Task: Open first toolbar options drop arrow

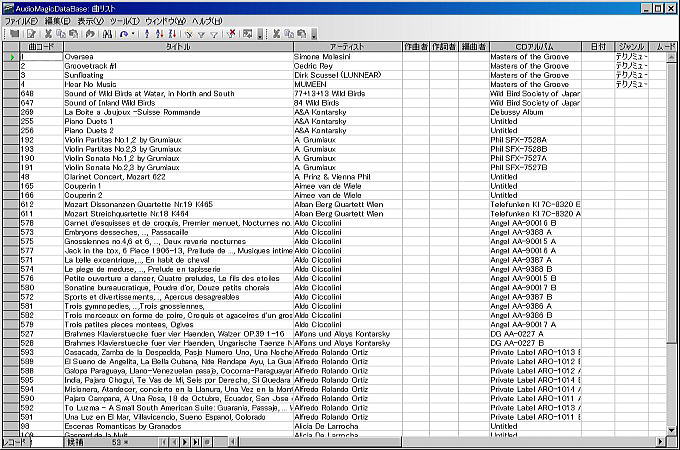Action: [260, 34]
